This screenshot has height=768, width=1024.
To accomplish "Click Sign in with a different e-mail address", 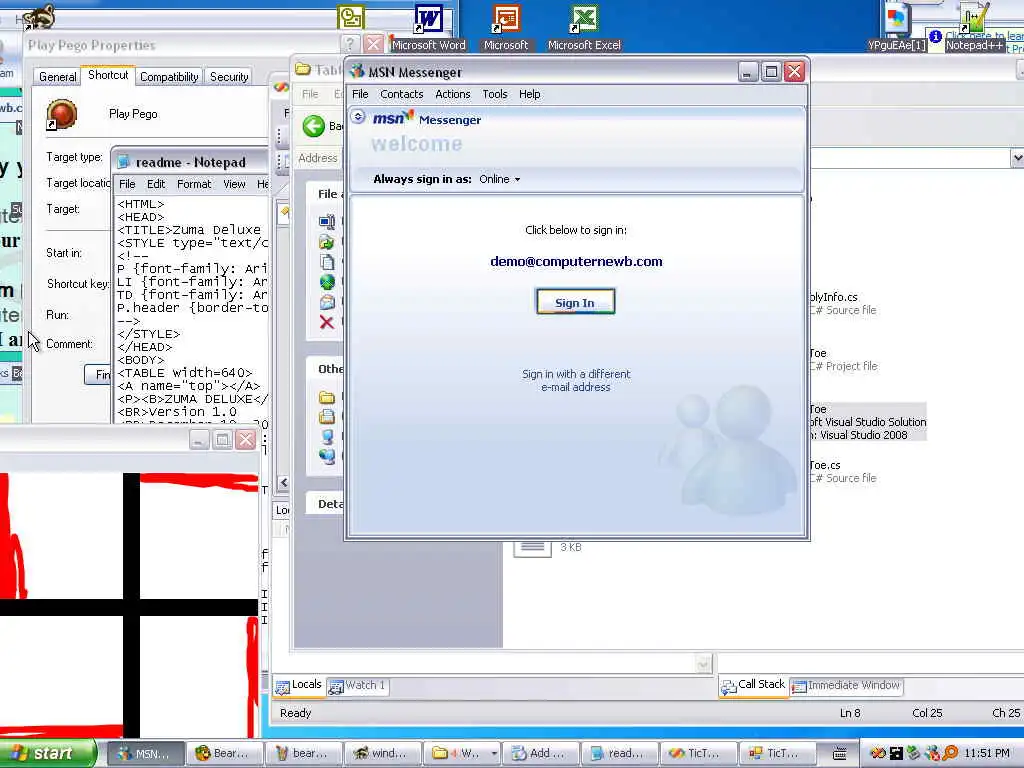I will pos(576,380).
